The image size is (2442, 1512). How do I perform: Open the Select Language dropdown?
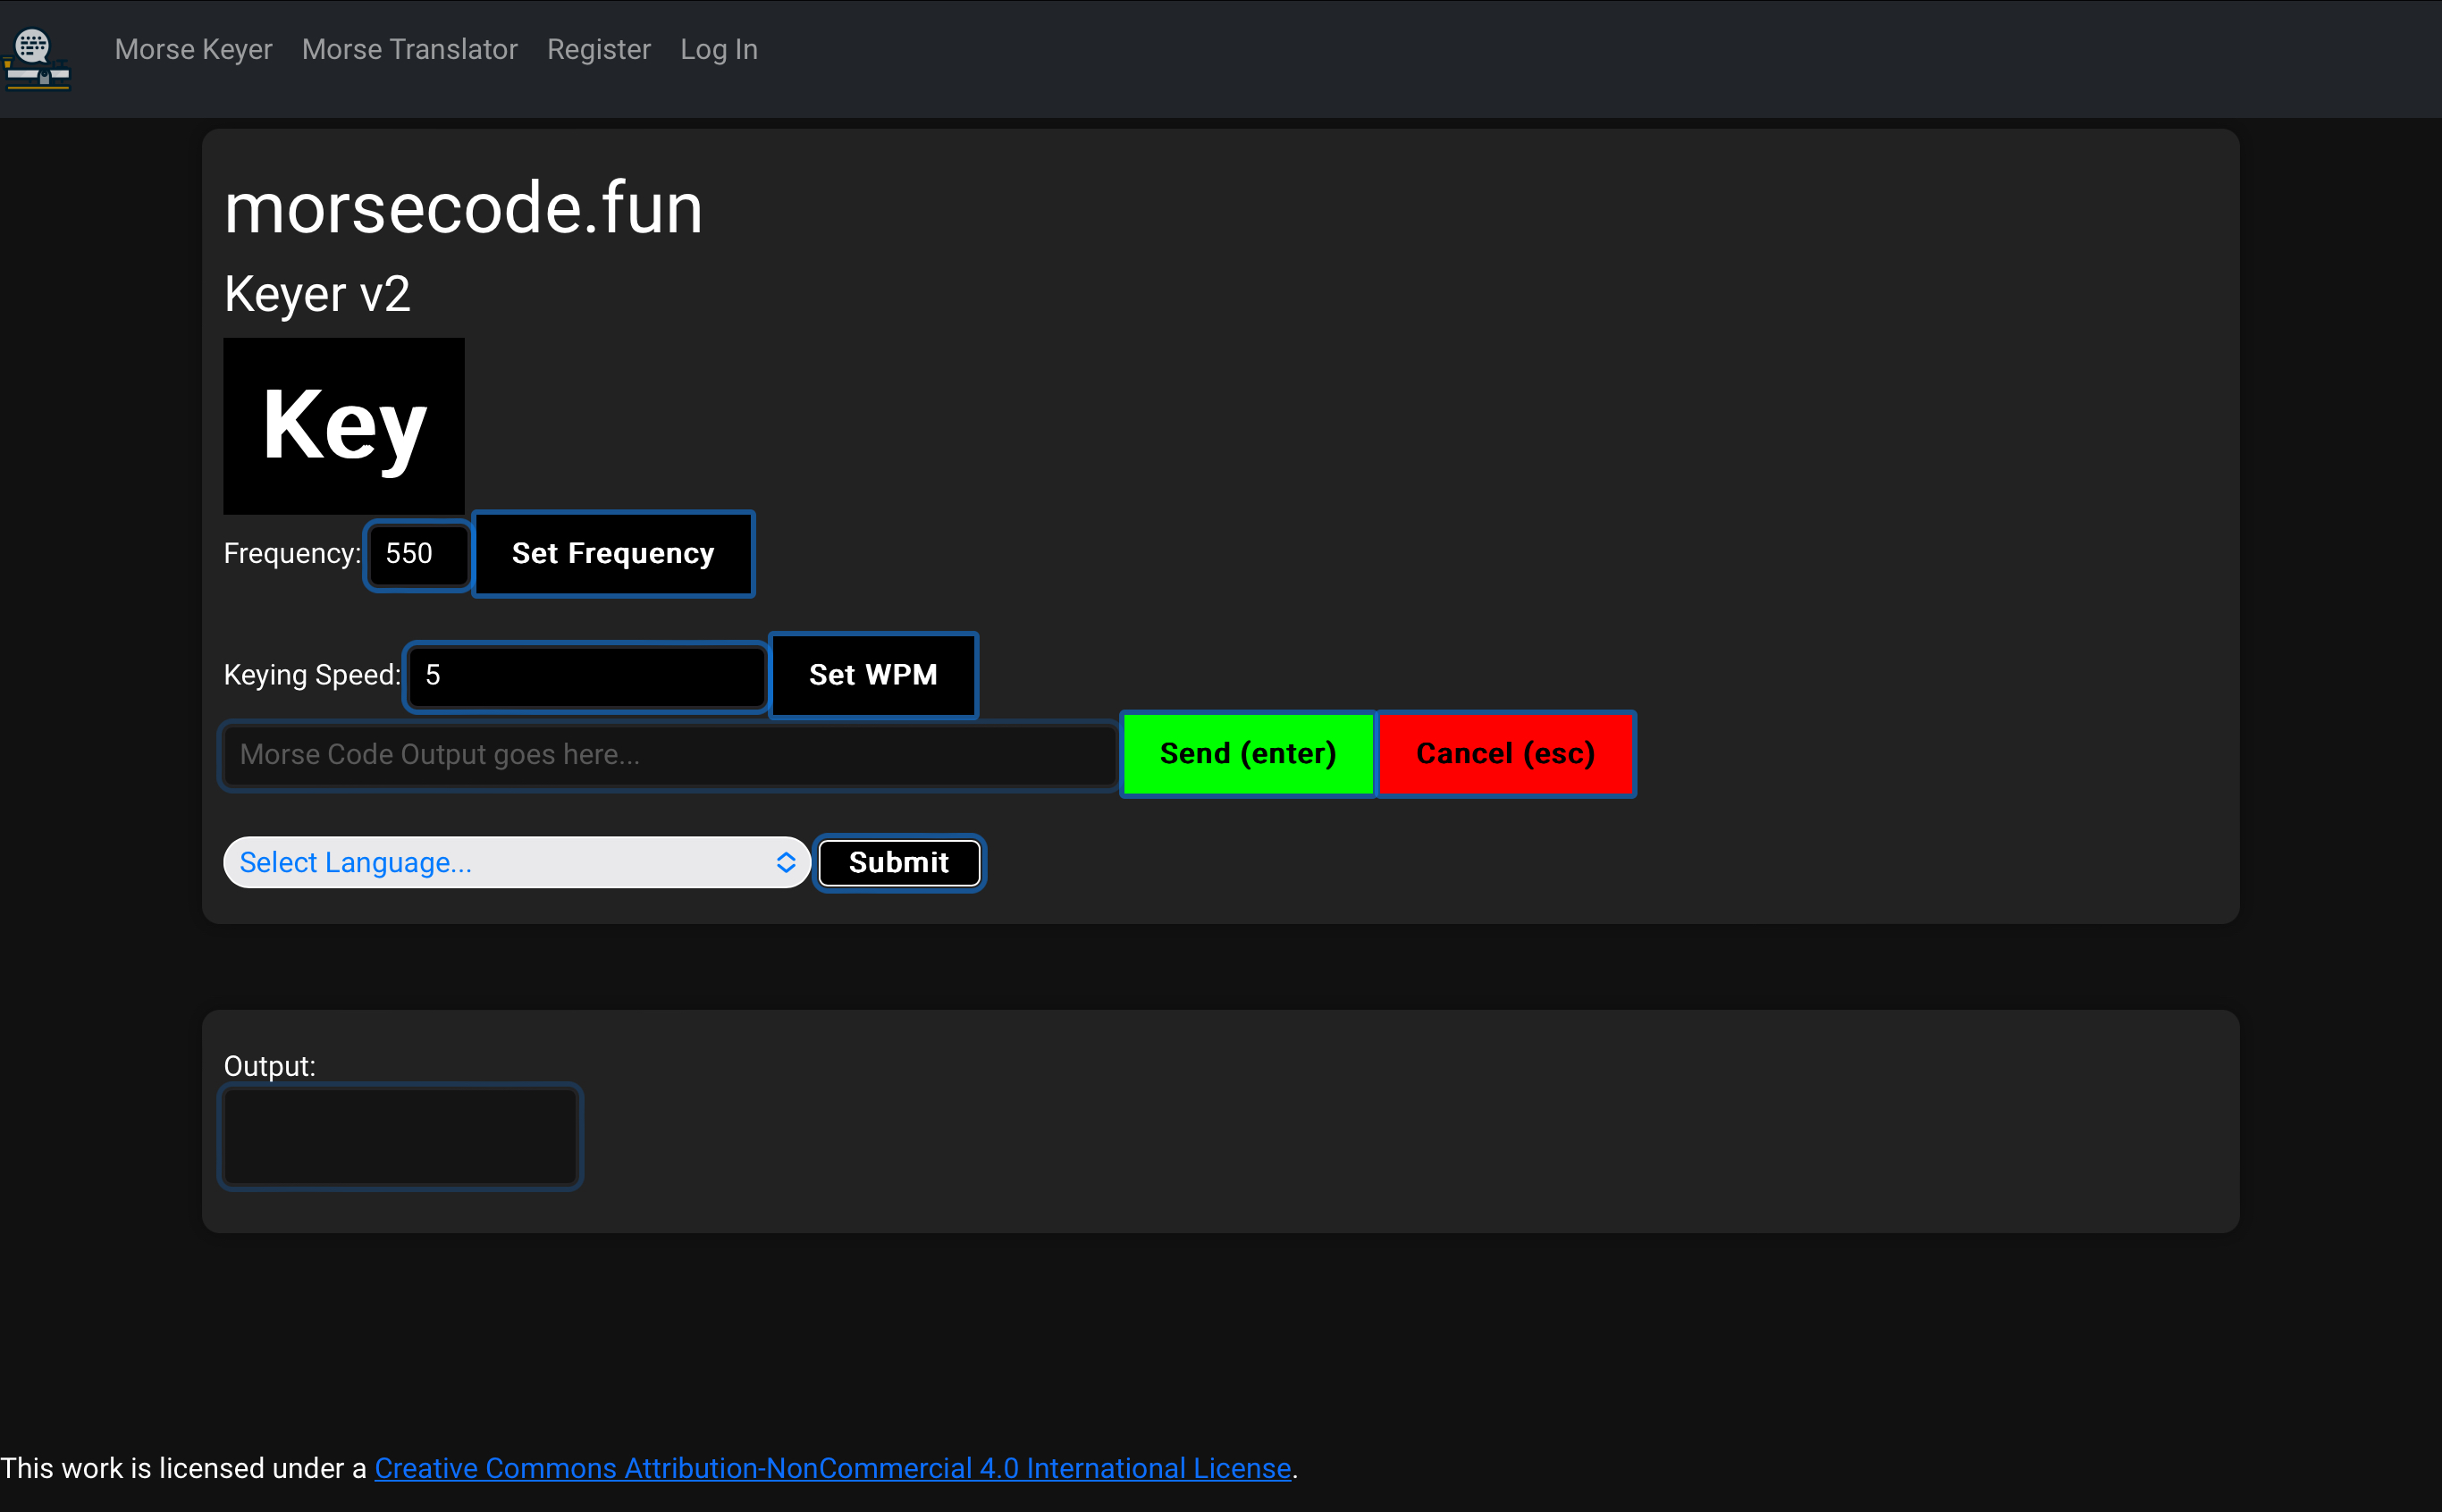pos(500,862)
